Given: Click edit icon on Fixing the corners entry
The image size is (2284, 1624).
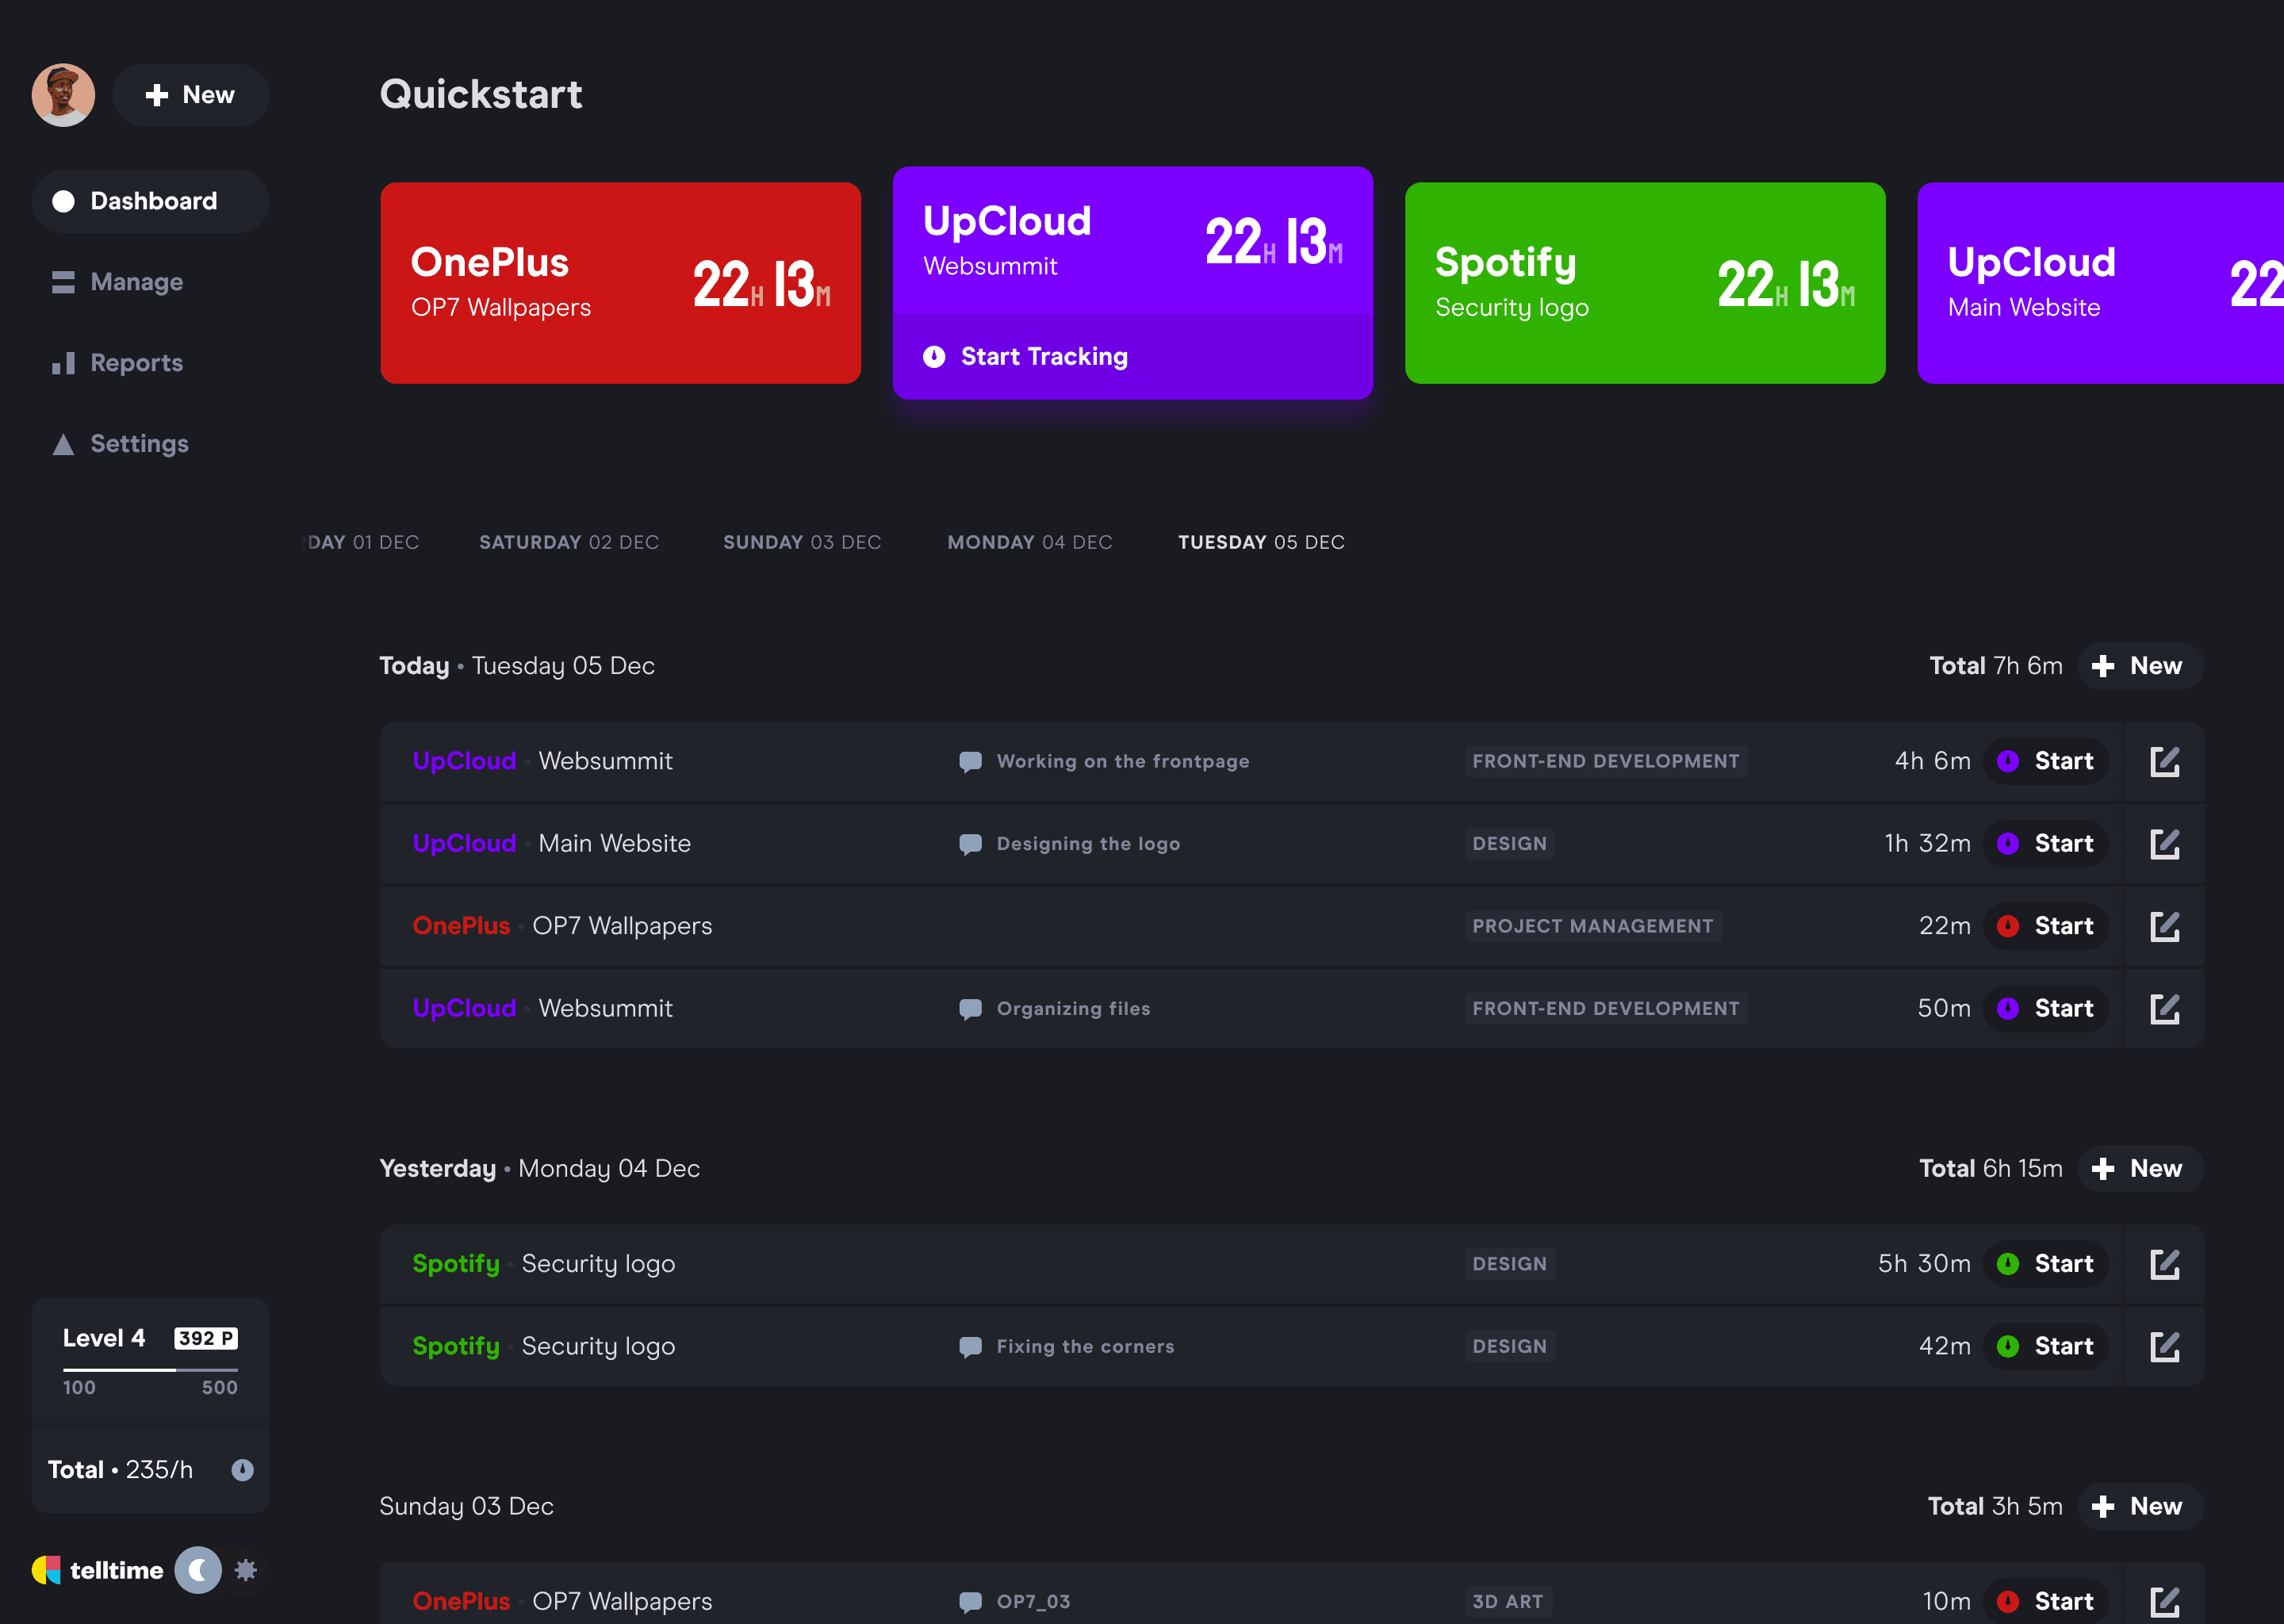Looking at the screenshot, I should coord(2164,1346).
